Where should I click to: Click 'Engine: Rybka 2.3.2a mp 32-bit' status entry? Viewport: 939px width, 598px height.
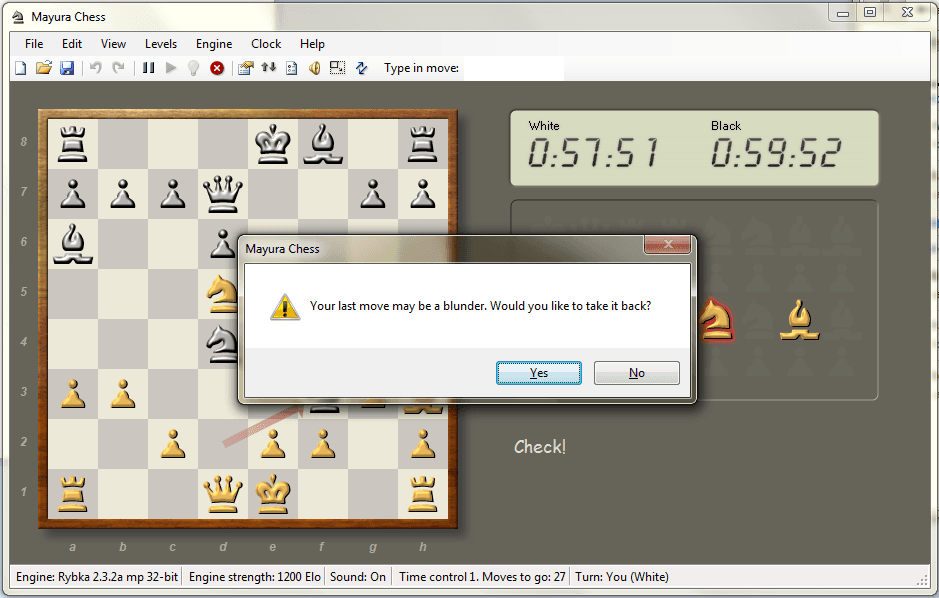click(97, 577)
